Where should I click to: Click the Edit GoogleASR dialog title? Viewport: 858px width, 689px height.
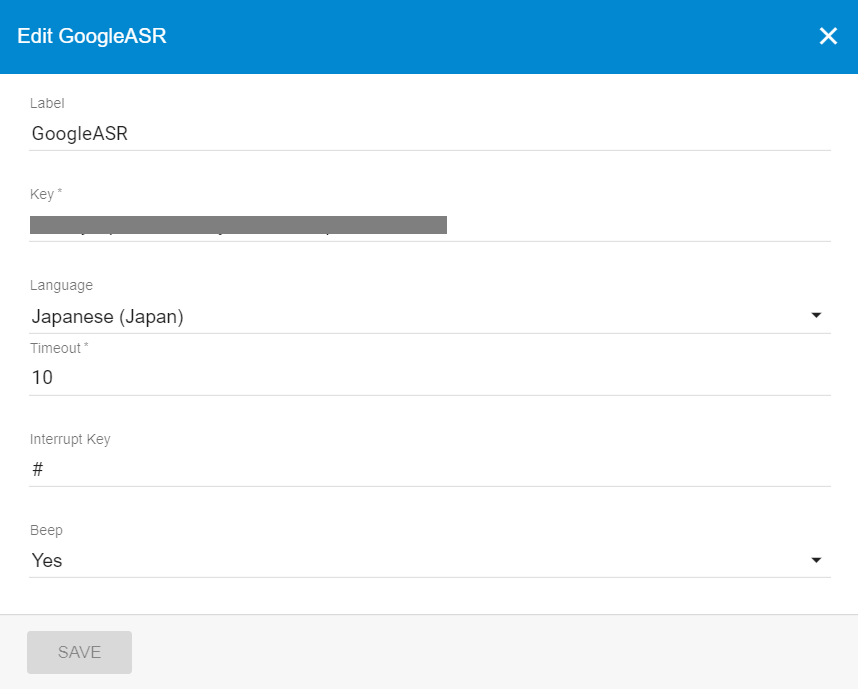pos(92,37)
